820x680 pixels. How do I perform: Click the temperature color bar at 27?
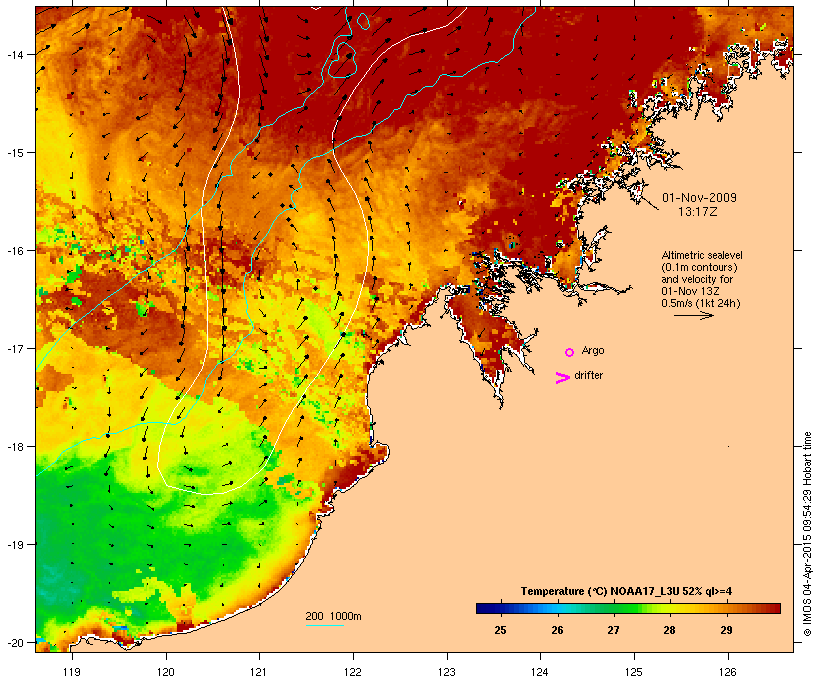pos(613,608)
